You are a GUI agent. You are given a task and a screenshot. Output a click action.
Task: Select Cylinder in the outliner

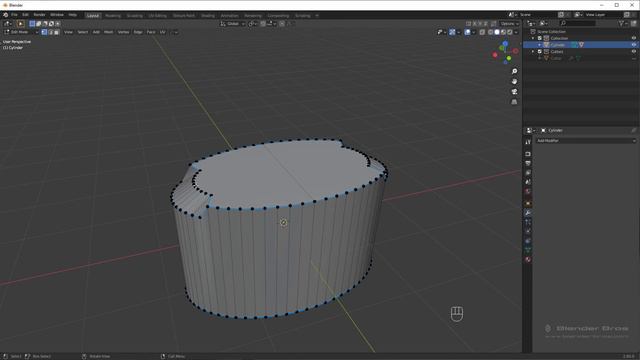click(558, 45)
